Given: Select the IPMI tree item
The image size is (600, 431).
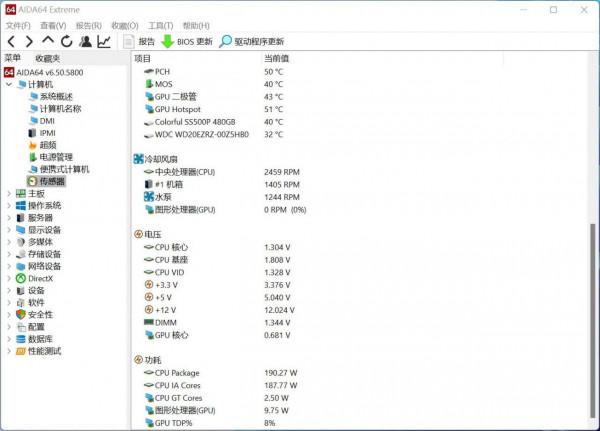Looking at the screenshot, I should tap(42, 133).
